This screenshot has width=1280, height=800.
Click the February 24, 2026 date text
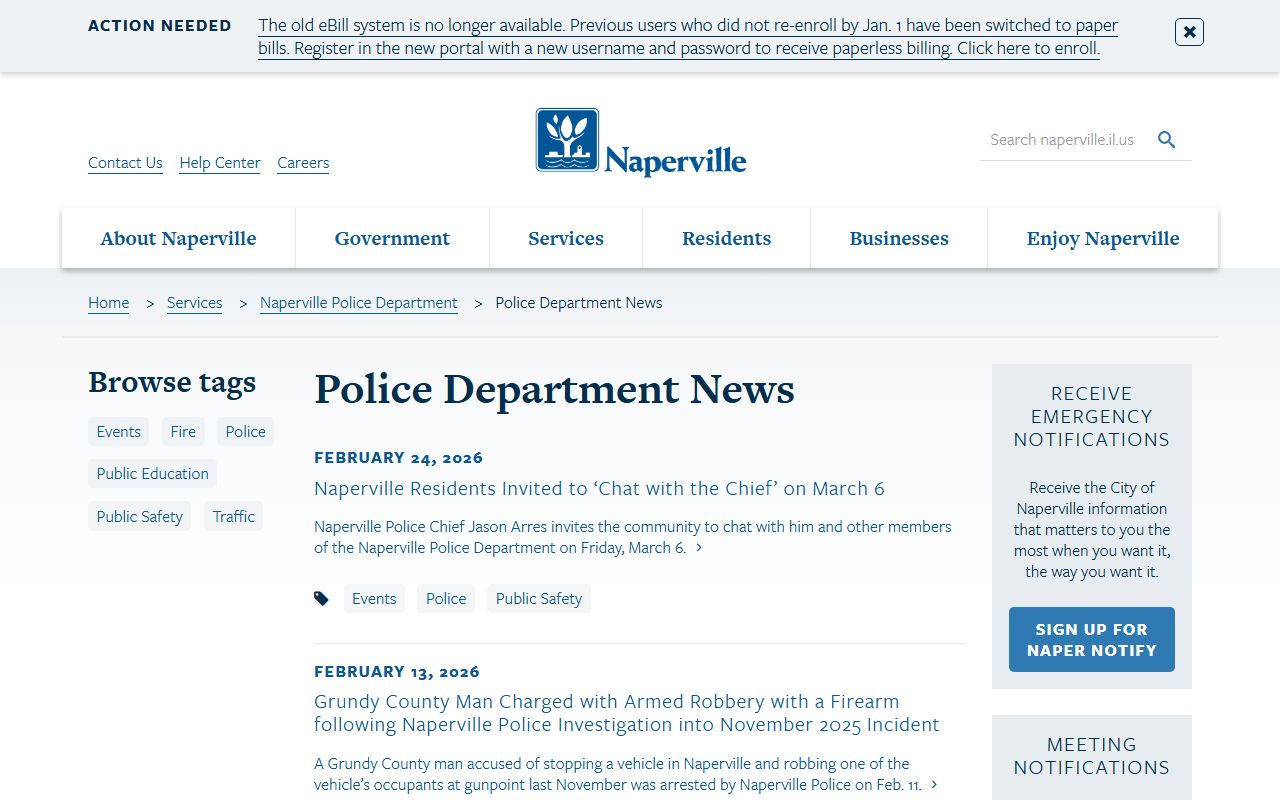click(x=398, y=458)
